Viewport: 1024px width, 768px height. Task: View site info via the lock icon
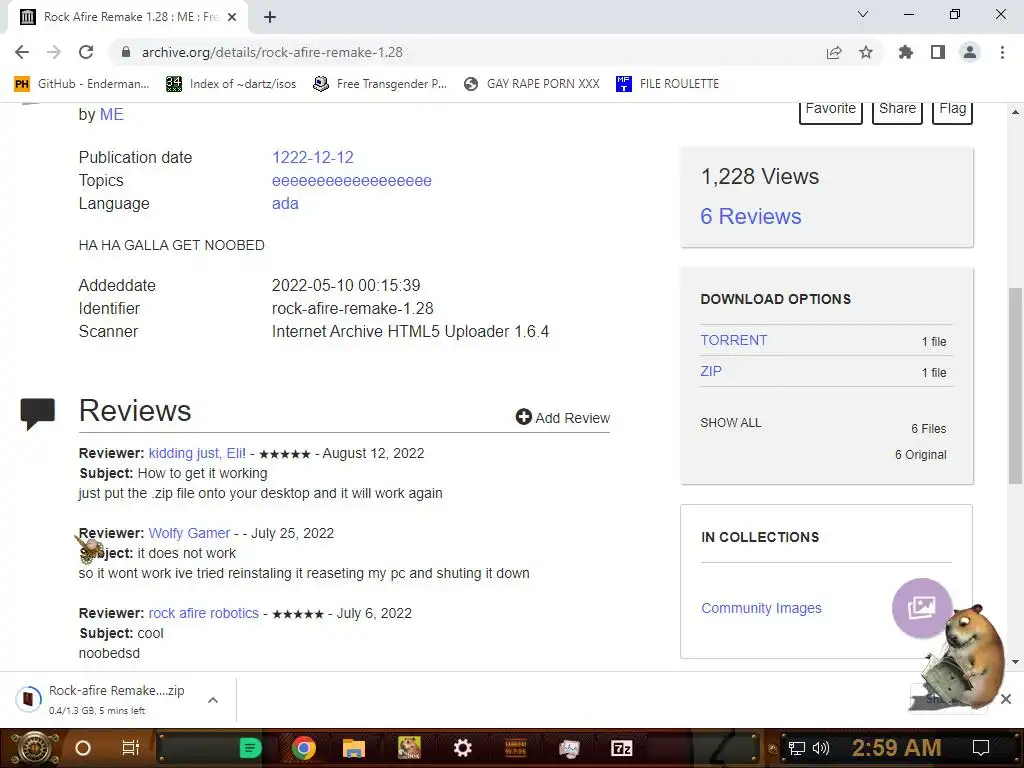coord(126,52)
